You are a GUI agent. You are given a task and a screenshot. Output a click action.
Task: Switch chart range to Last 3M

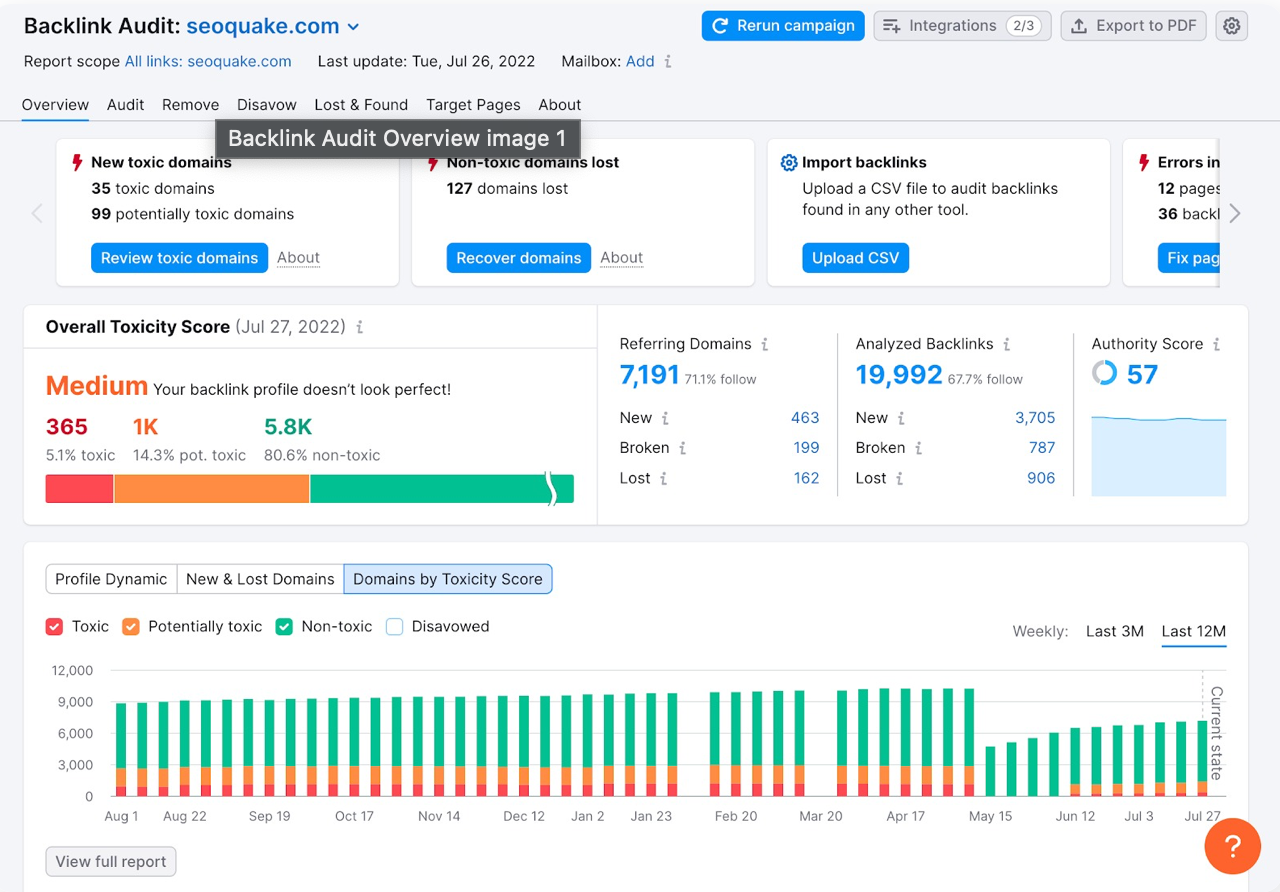[1115, 631]
